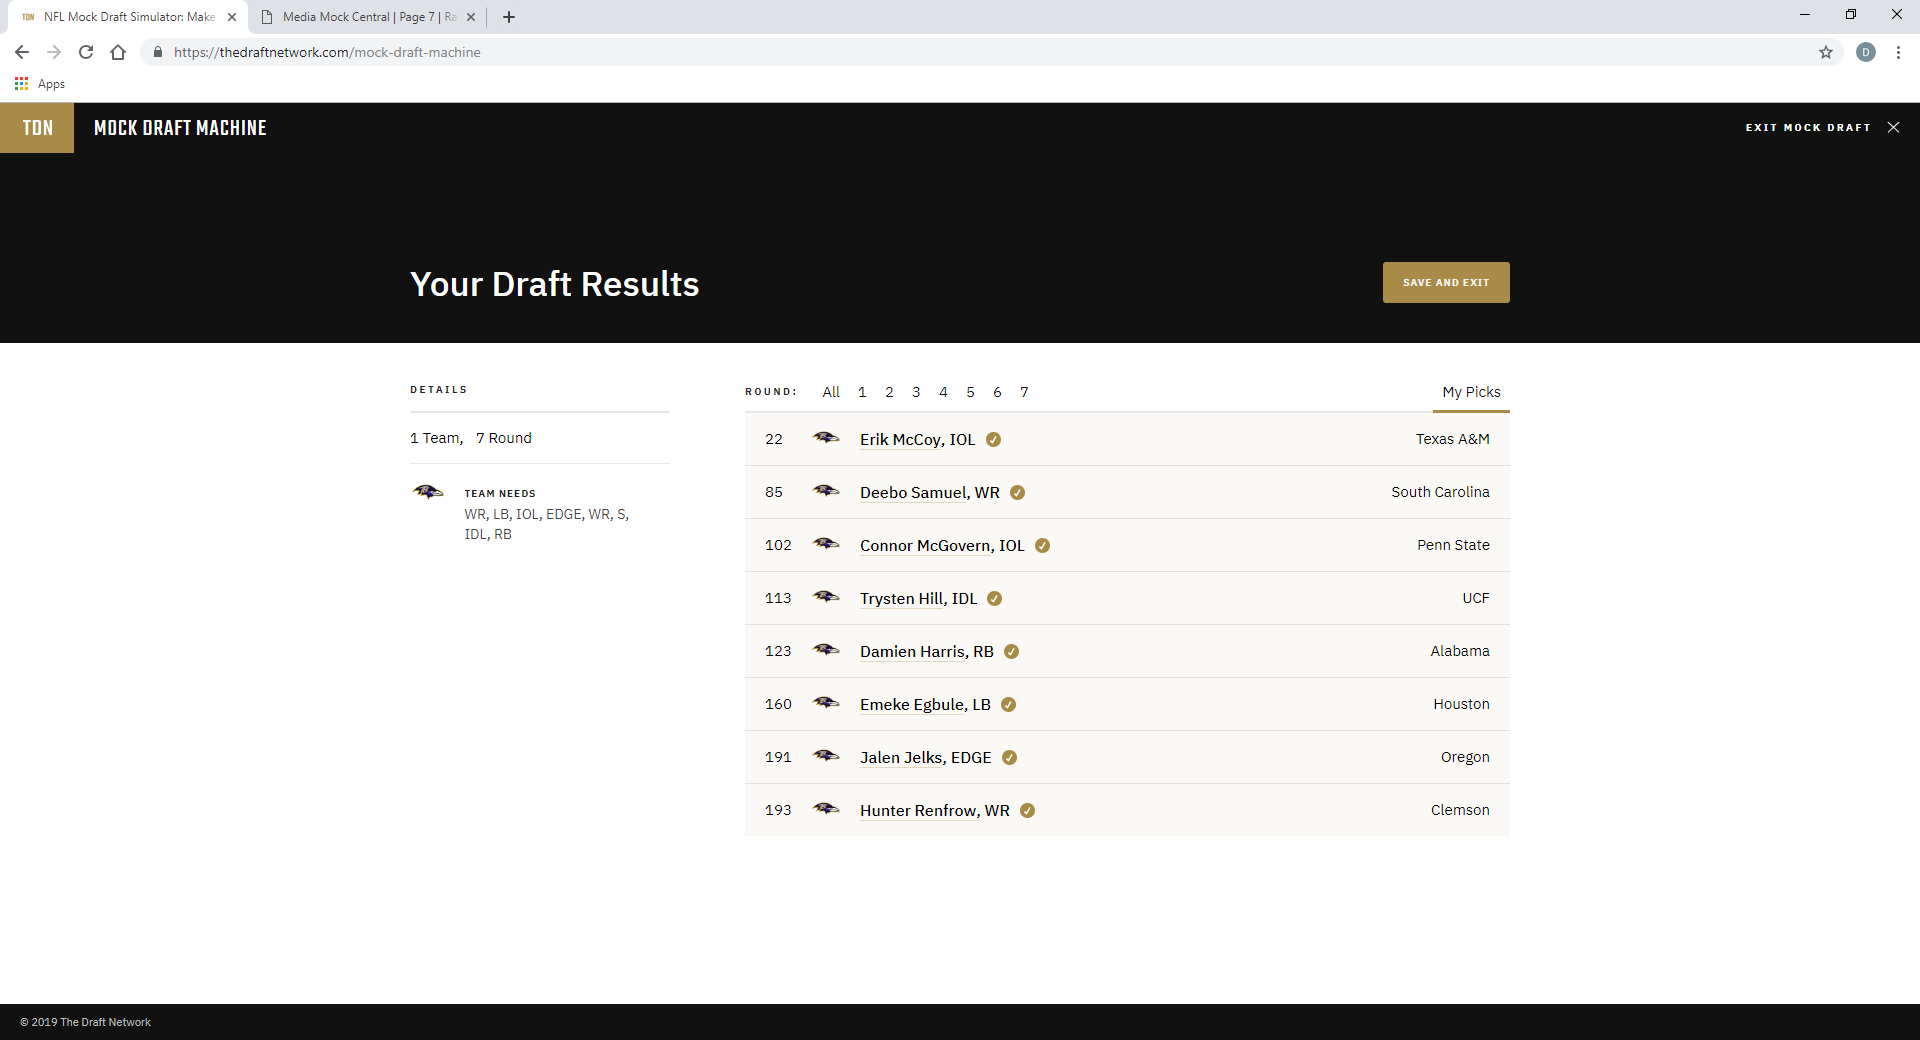Open Trysten Hill, IDL player link
This screenshot has height=1040, width=1920.
(918, 598)
